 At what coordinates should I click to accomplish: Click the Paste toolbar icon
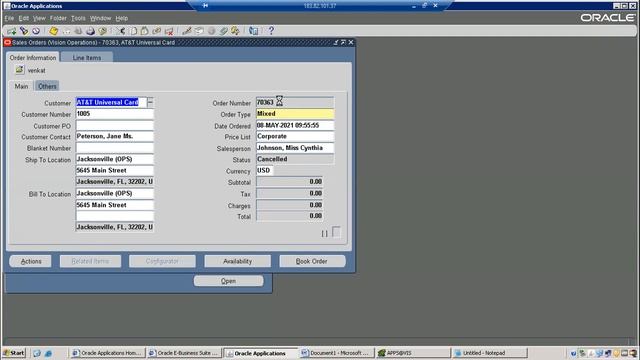point(144,31)
